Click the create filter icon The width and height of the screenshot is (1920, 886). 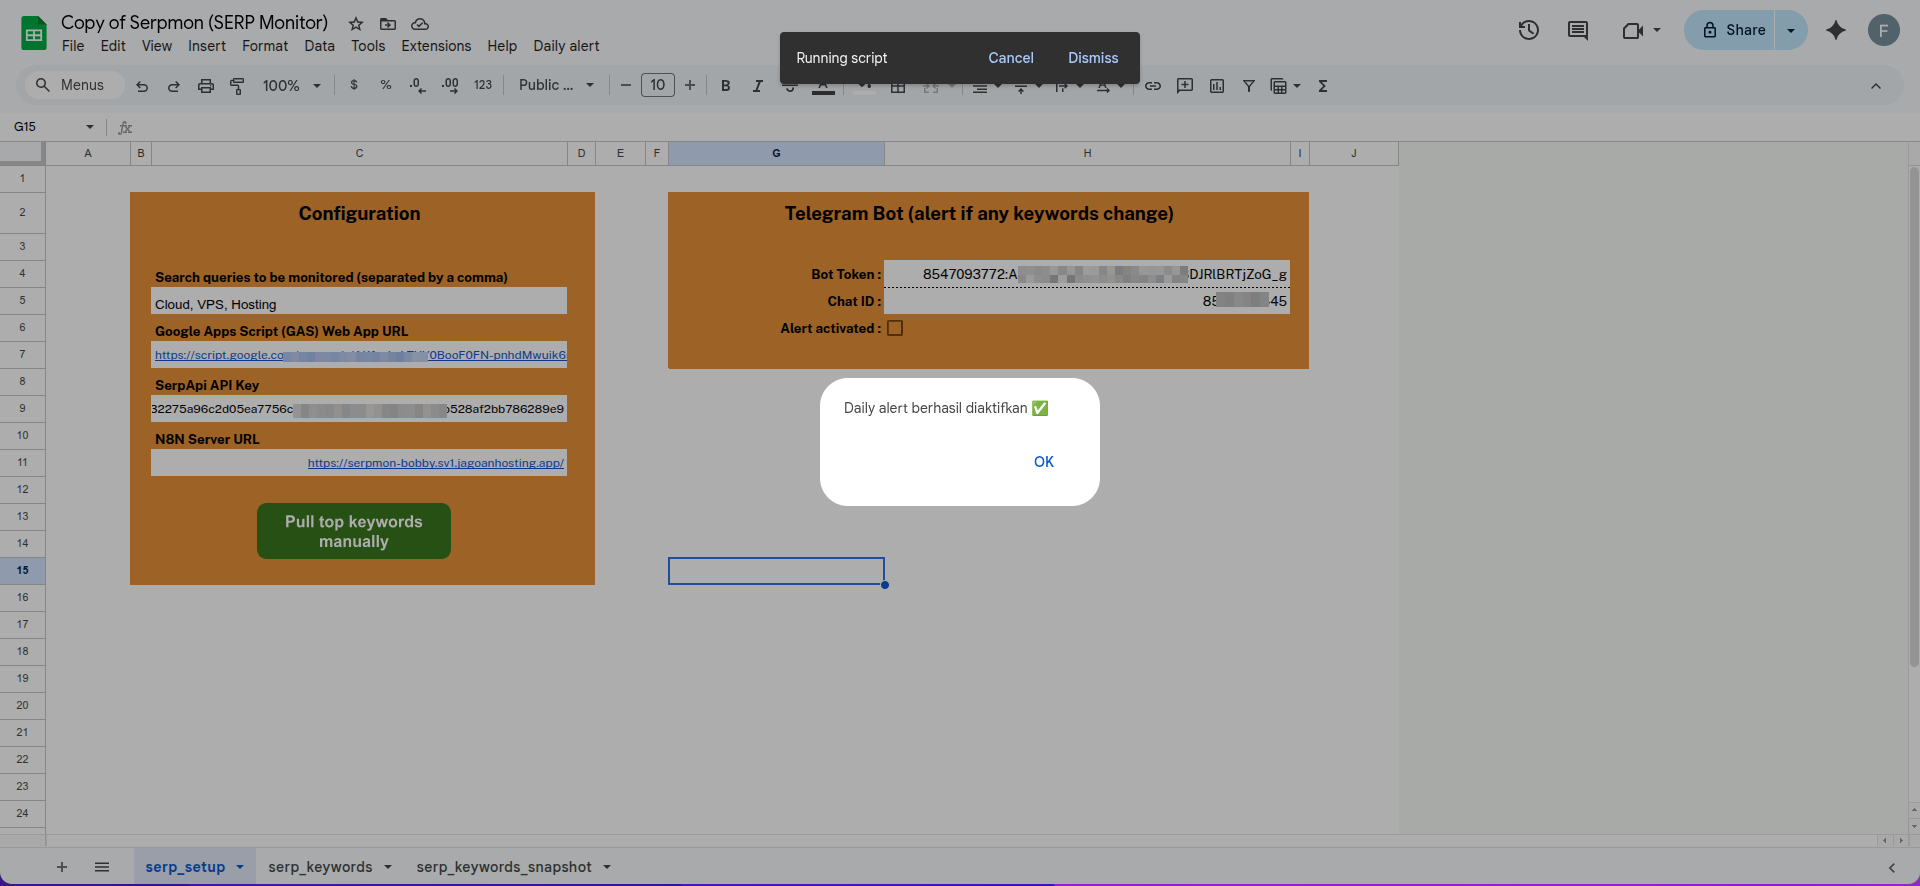1249,86
